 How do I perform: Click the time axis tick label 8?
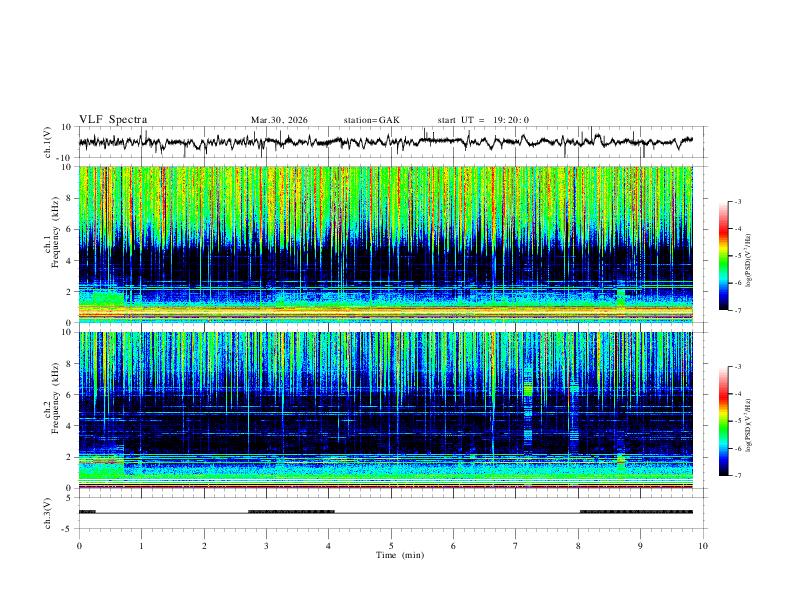pyautogui.click(x=578, y=546)
